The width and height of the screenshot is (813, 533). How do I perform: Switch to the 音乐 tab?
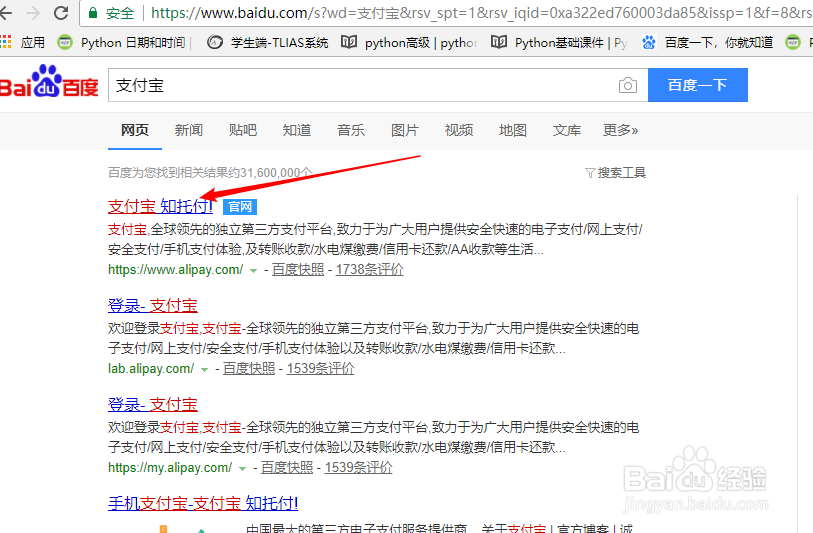[x=351, y=130]
